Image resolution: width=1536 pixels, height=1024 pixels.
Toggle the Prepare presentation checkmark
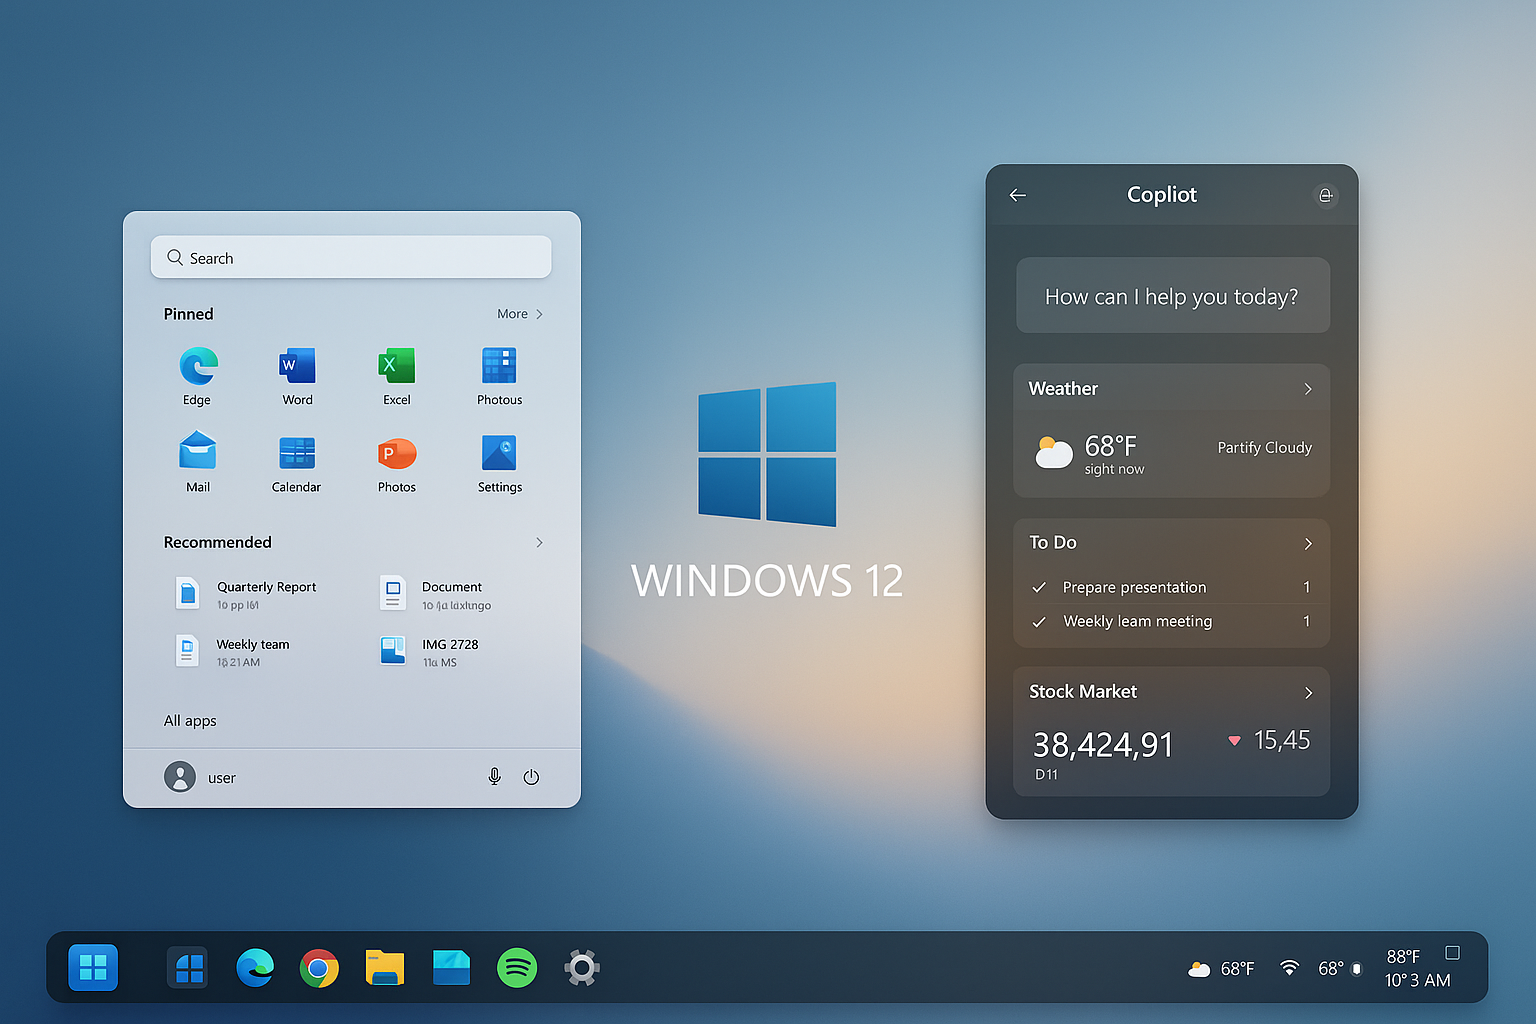pos(1039,587)
